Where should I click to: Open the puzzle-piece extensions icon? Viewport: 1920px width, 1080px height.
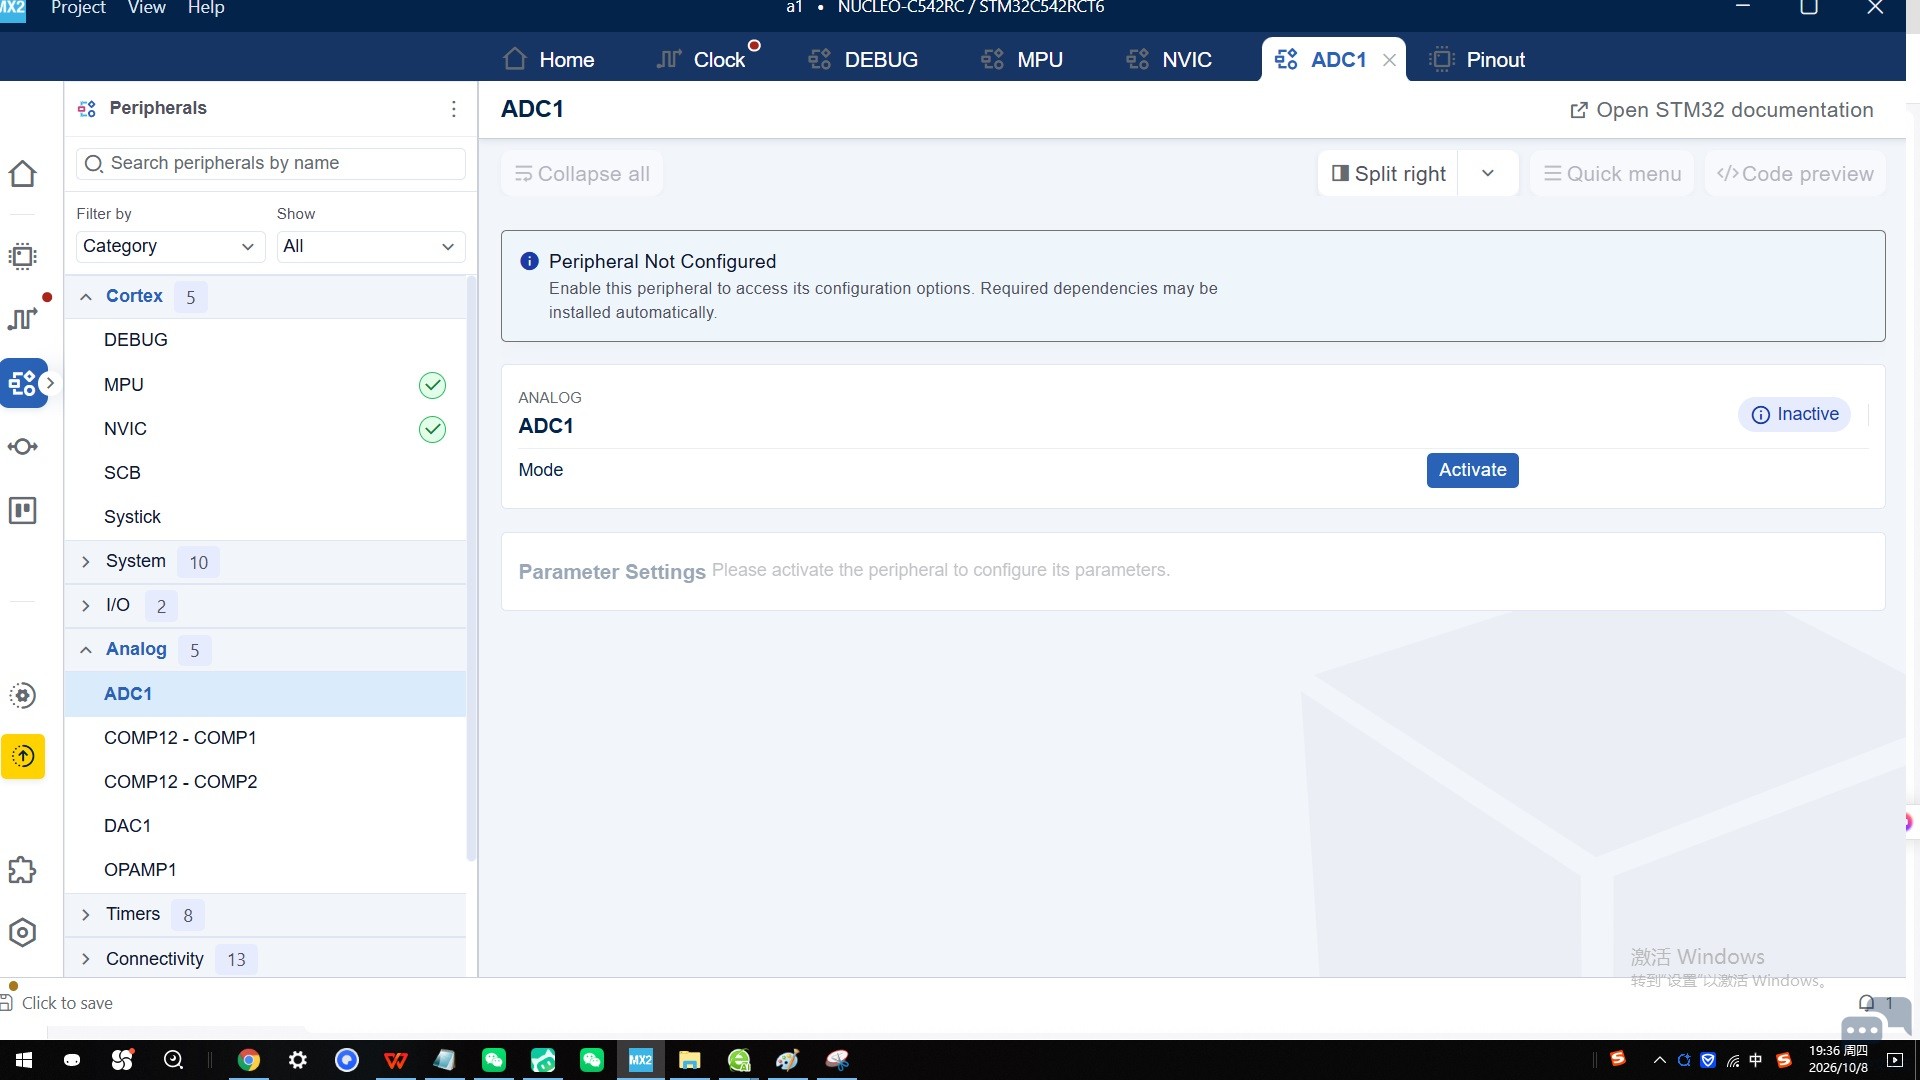(x=22, y=870)
